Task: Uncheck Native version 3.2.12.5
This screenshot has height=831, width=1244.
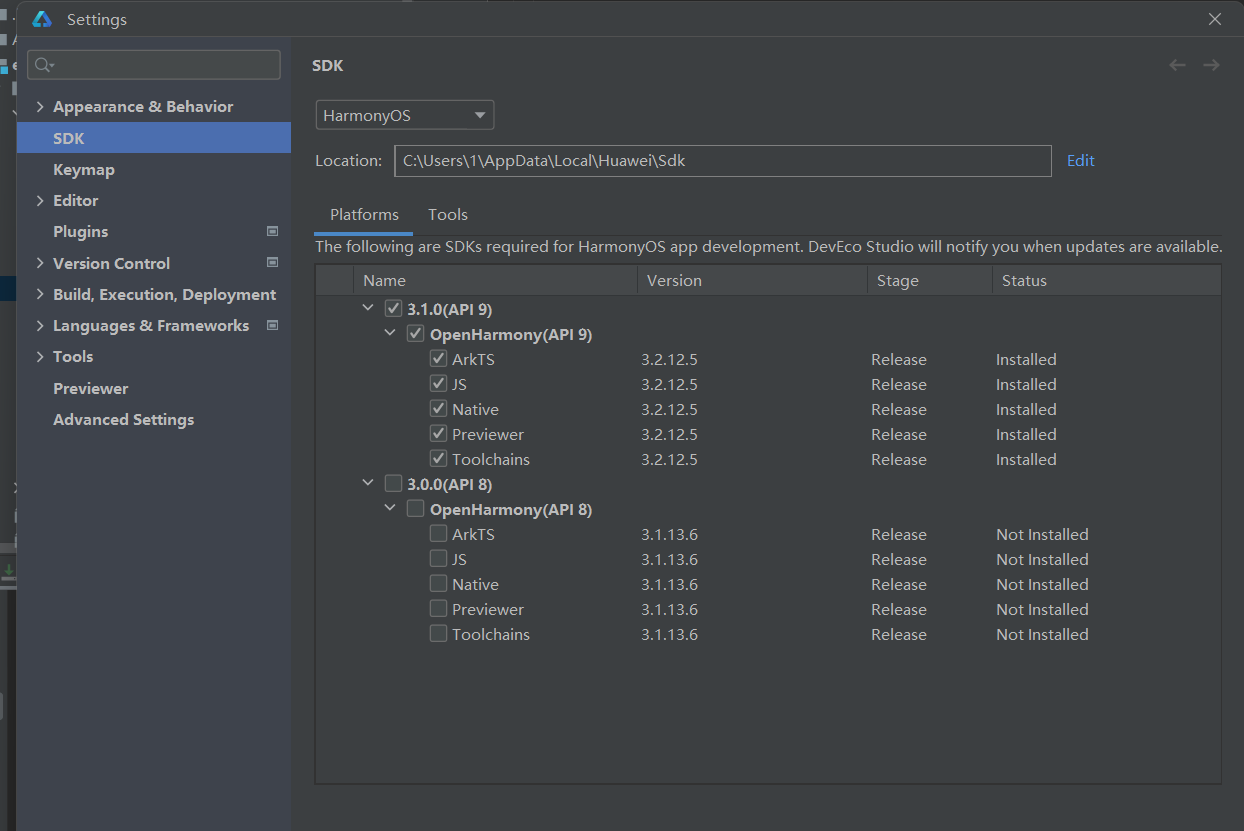Action: pos(438,409)
